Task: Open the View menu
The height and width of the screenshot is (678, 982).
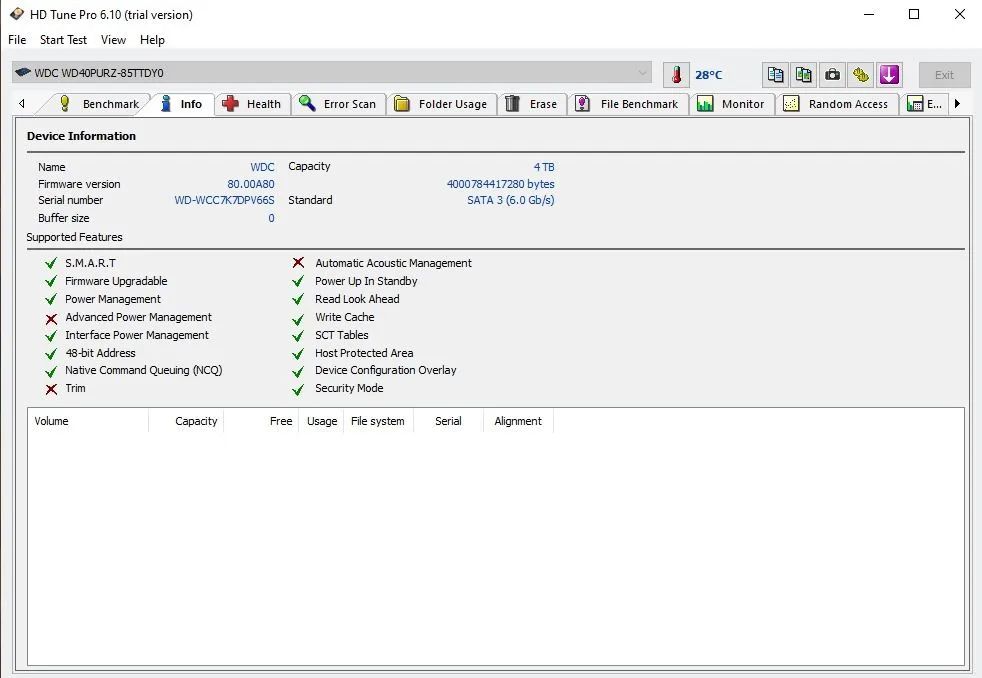Action: pyautogui.click(x=113, y=39)
